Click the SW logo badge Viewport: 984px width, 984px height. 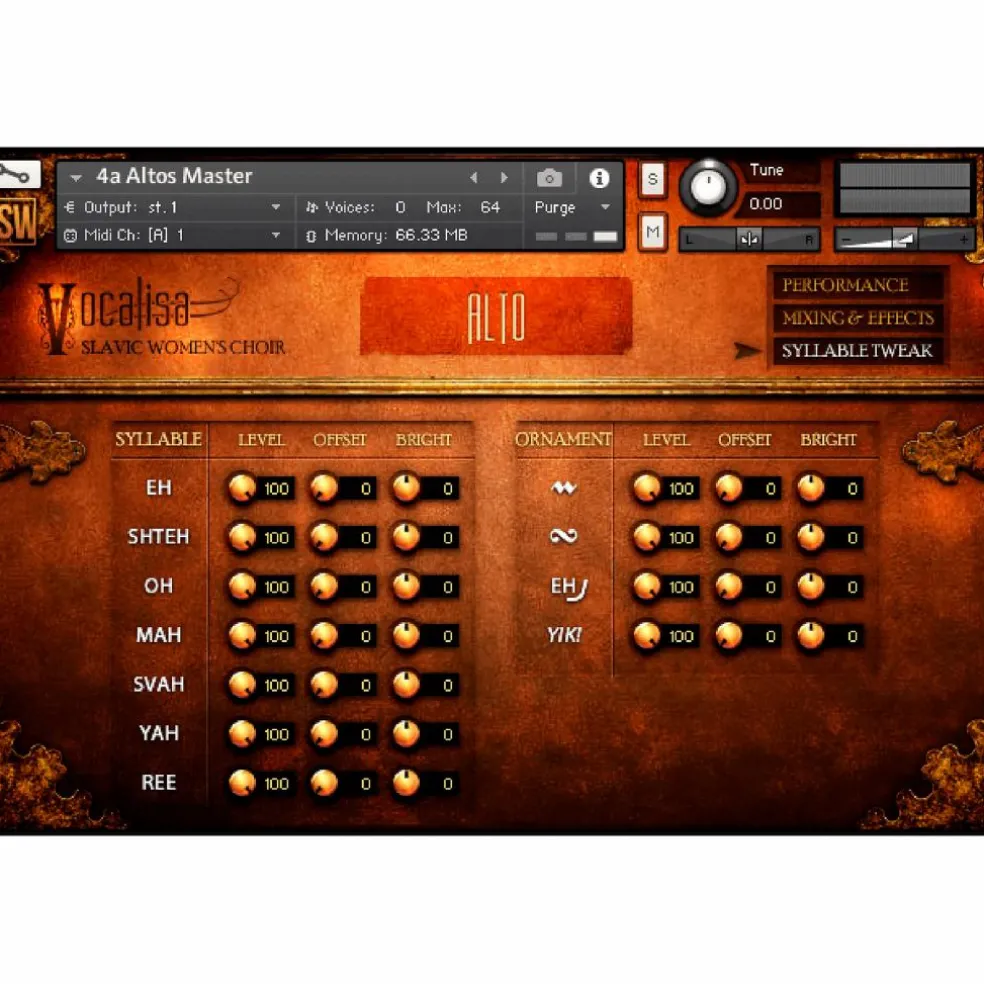coord(18,224)
